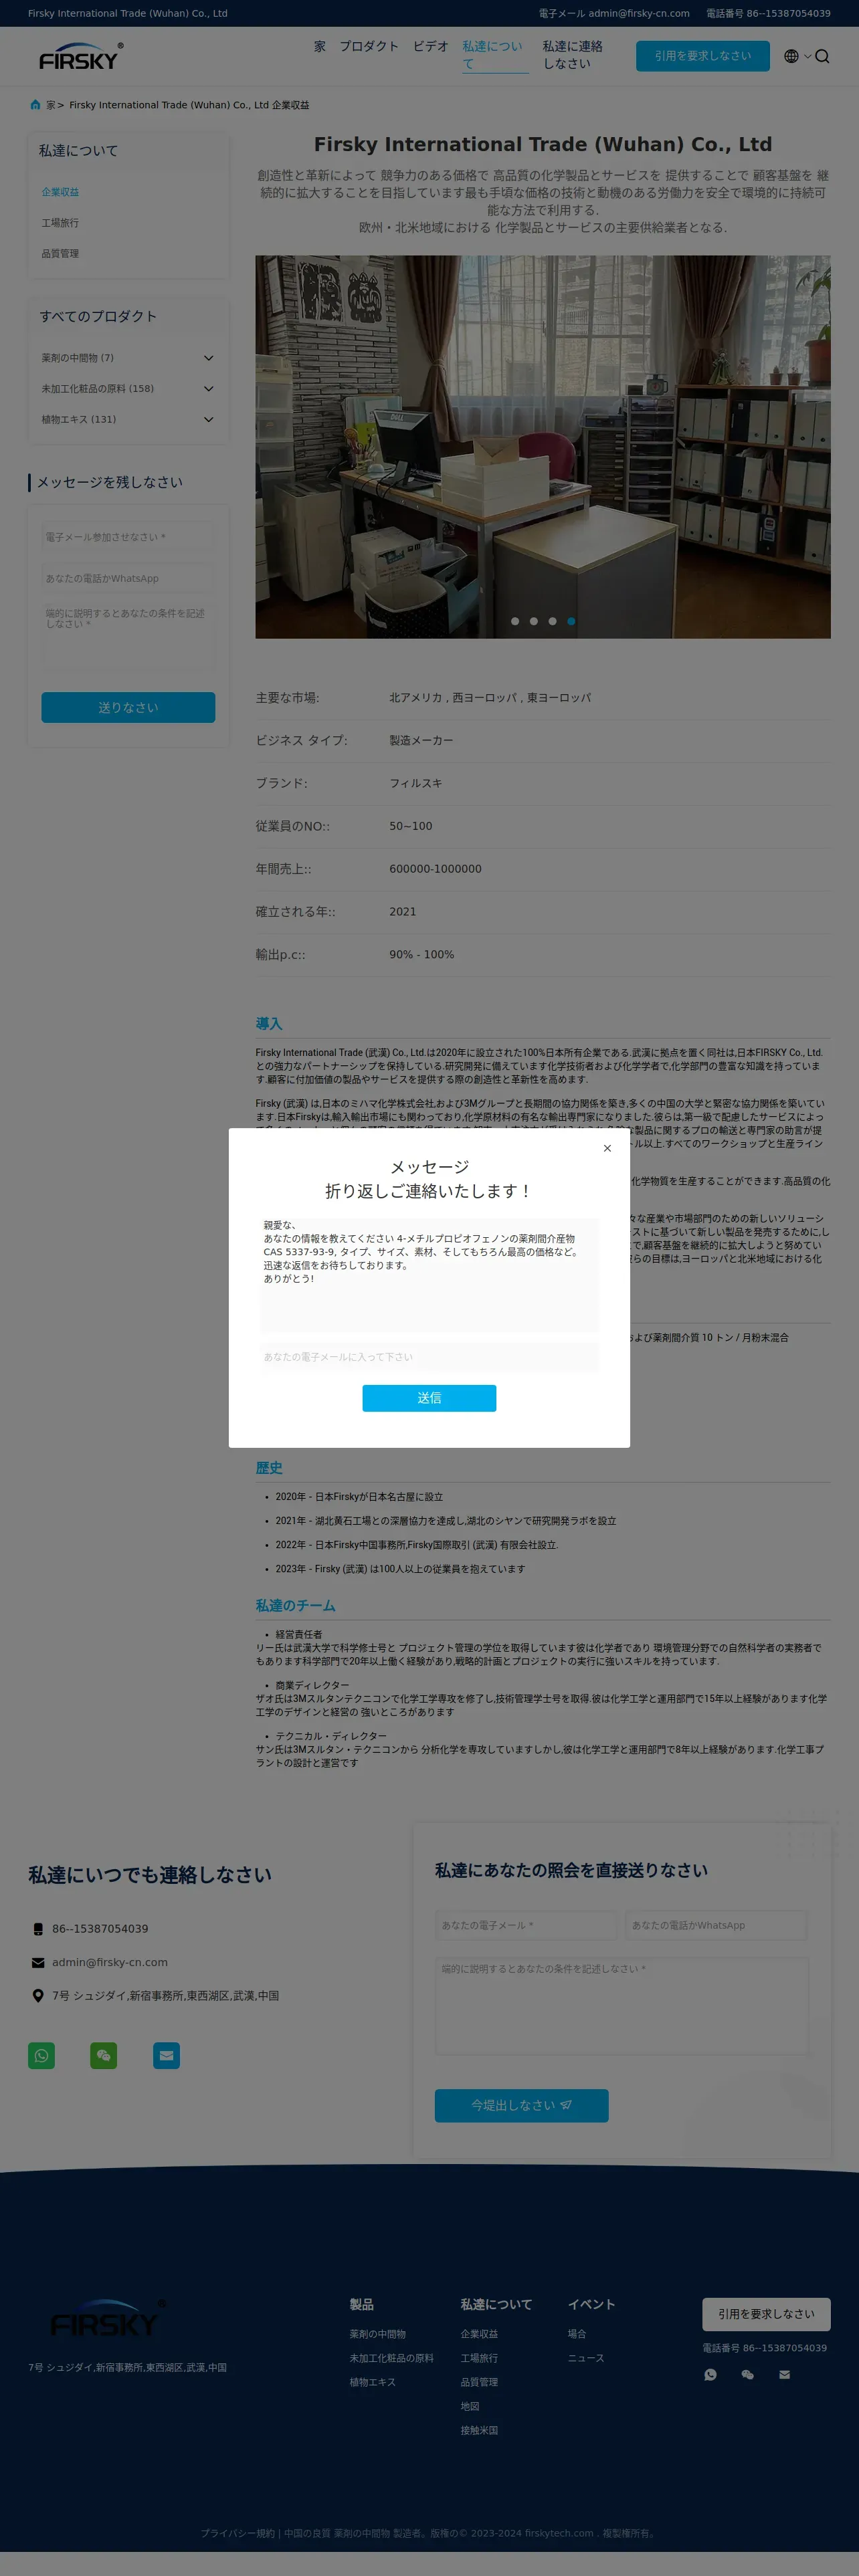The height and width of the screenshot is (2576, 859).
Task: Click the footer 引用を要求しなさい button
Action: point(766,2314)
